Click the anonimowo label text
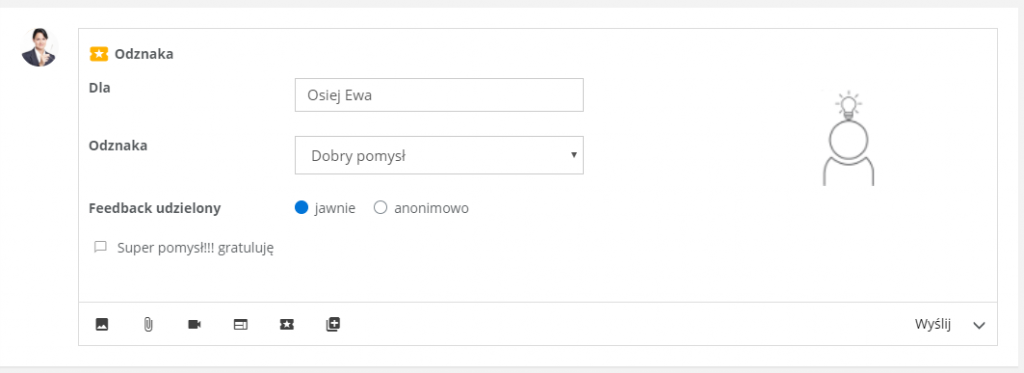Viewport: 1024px width, 373px height. click(x=431, y=208)
